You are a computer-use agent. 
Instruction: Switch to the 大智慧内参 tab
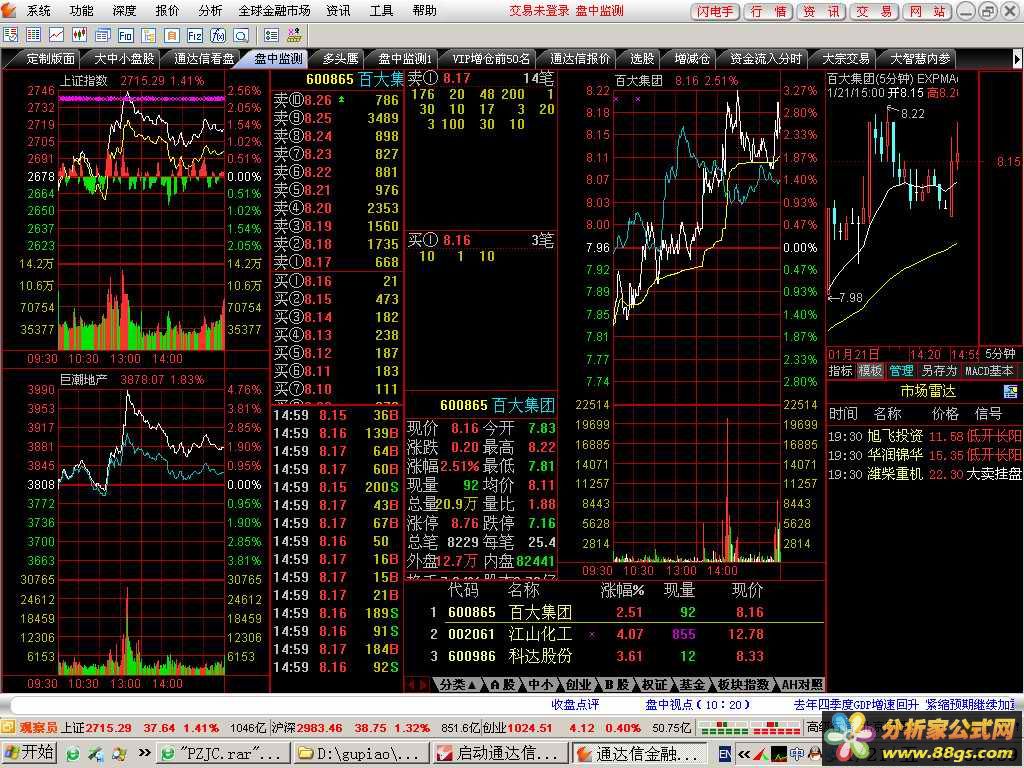pos(920,59)
